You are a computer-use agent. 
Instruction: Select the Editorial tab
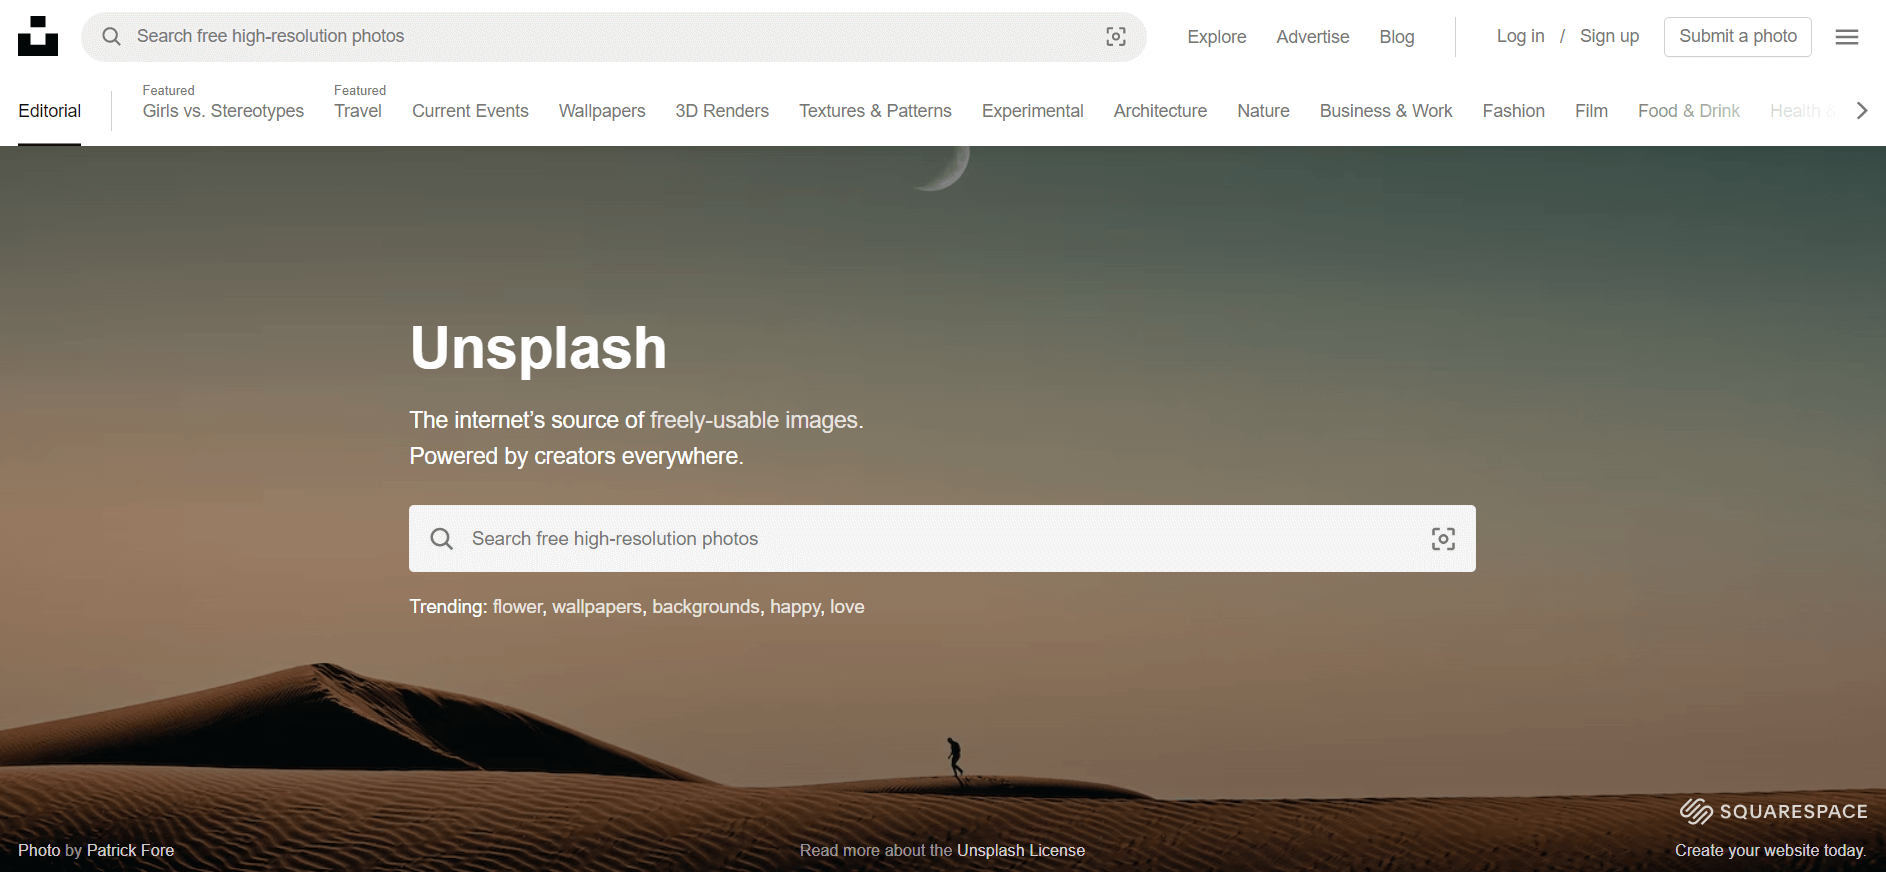[x=50, y=111]
